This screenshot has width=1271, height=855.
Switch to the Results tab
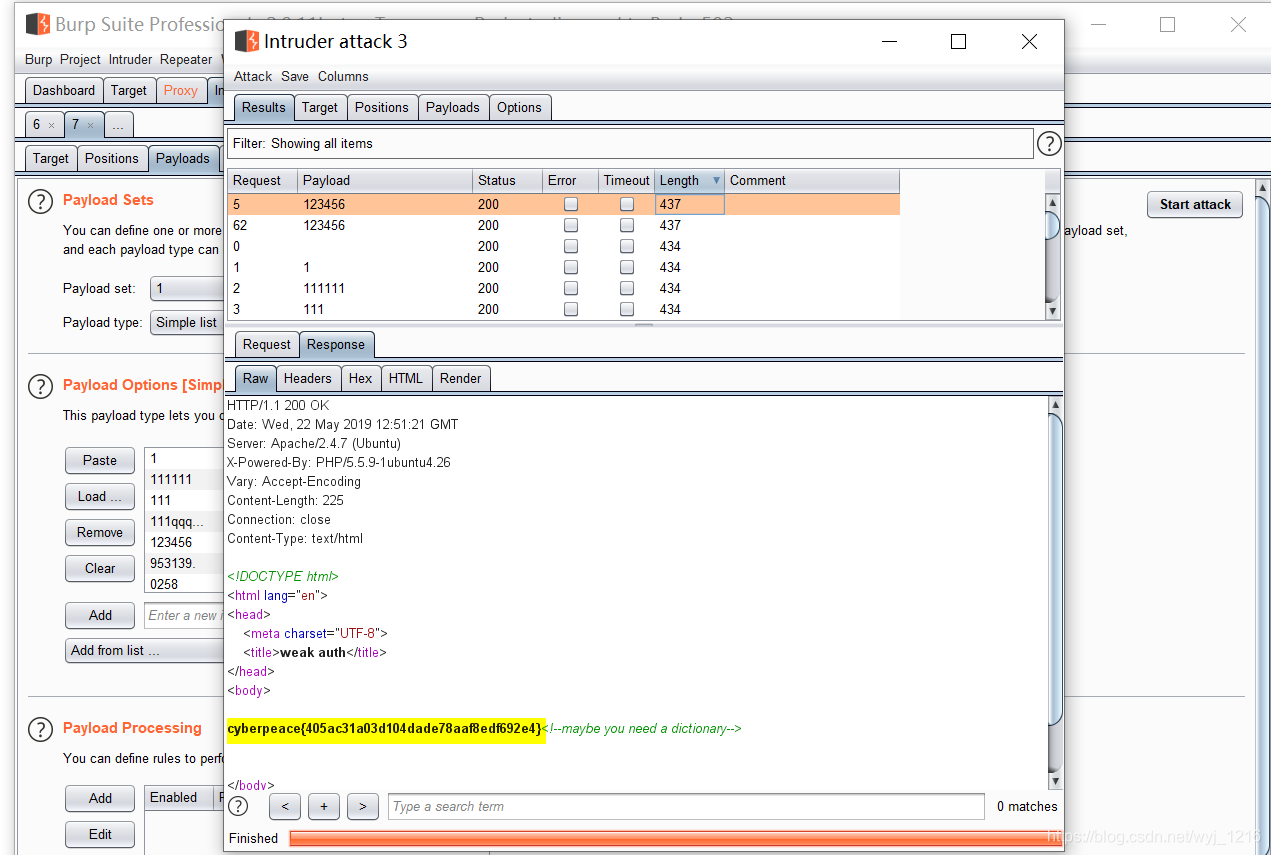coord(264,107)
